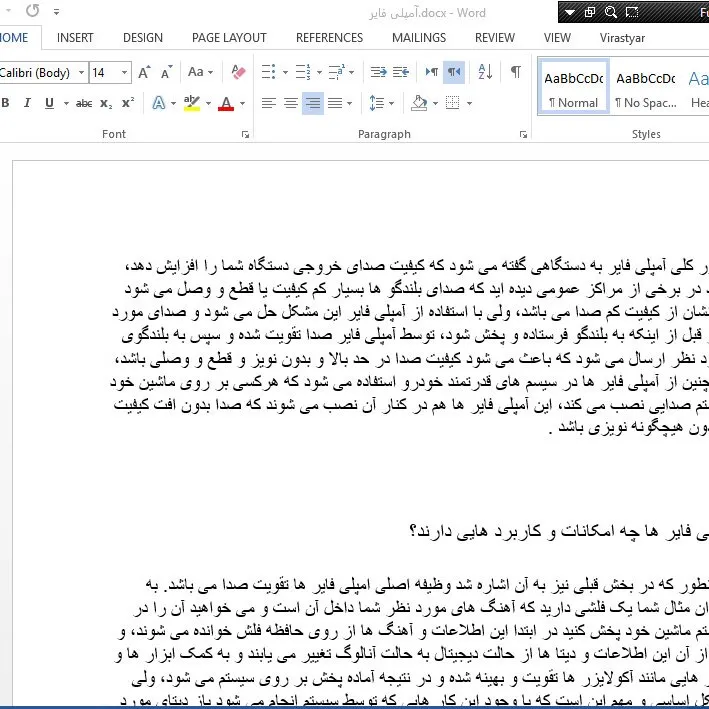The height and width of the screenshot is (709, 709).
Task: Show paragraph marks with pilcrow icon
Action: (x=515, y=72)
